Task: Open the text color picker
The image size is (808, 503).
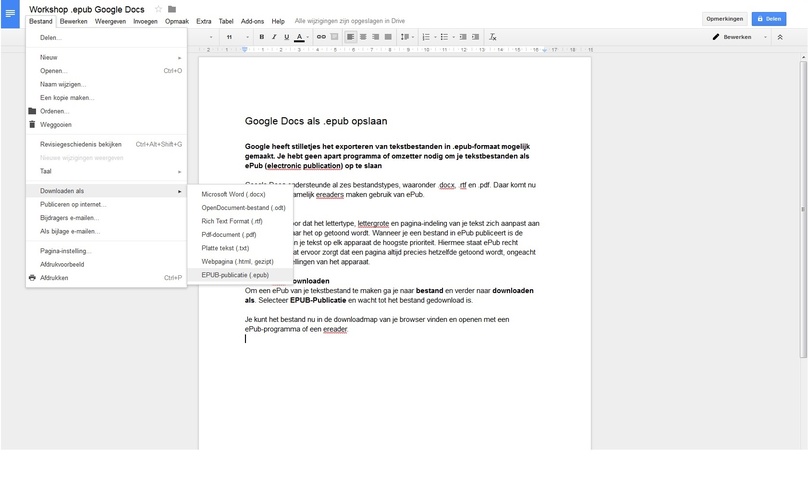Action: click(301, 37)
